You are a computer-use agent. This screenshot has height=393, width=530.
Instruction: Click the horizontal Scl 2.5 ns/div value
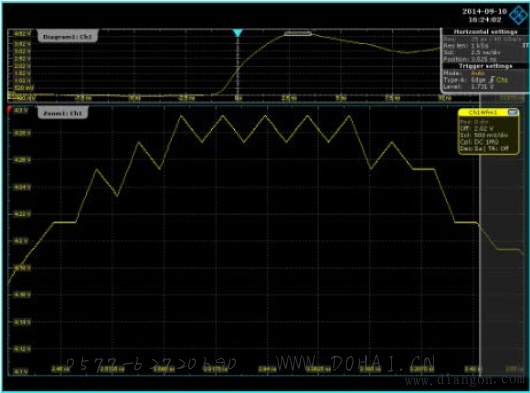[486, 52]
